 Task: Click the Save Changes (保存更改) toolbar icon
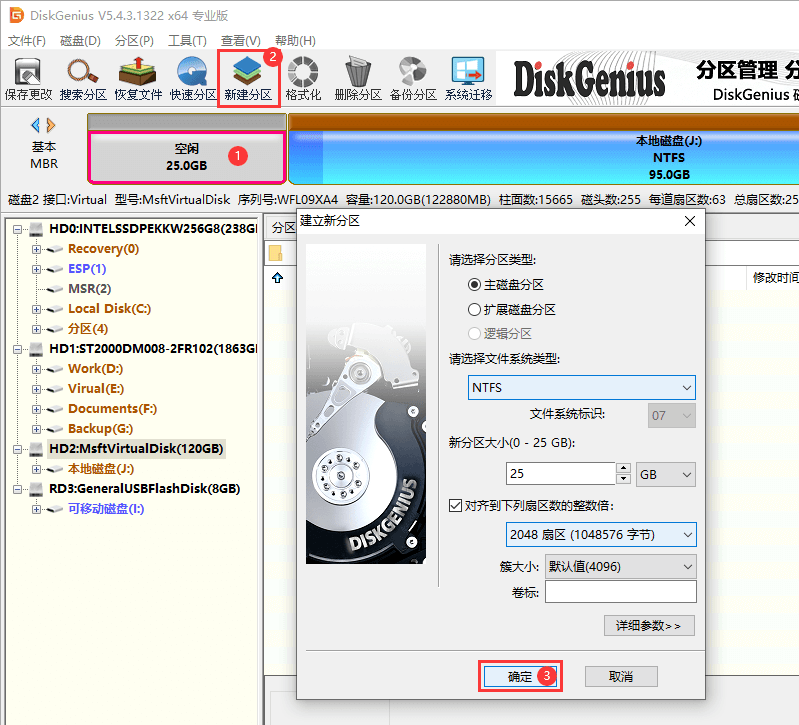pos(28,78)
